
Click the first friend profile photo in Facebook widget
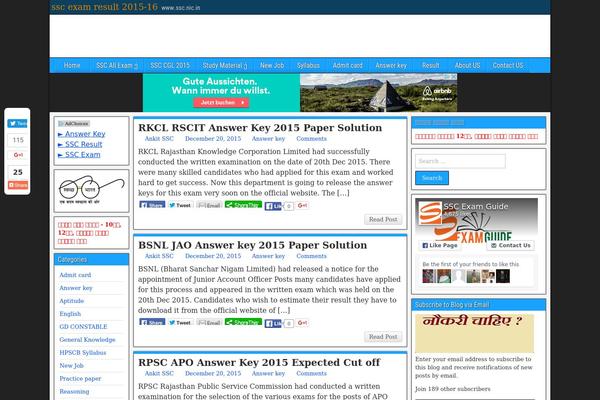tap(429, 276)
